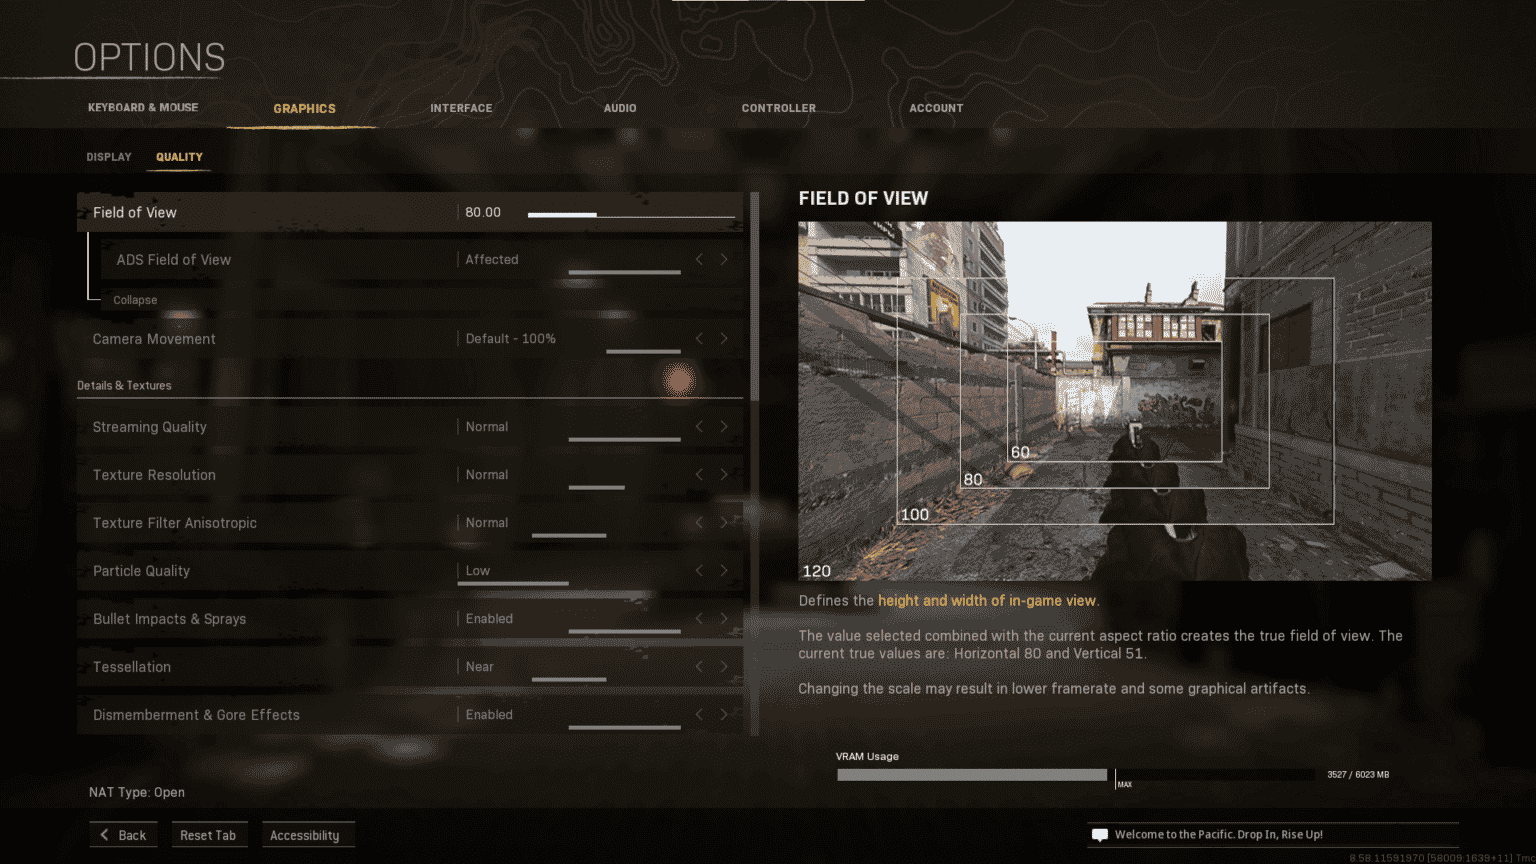Click the right arrow beside Texture Filter Anisotropic

click(x=724, y=523)
